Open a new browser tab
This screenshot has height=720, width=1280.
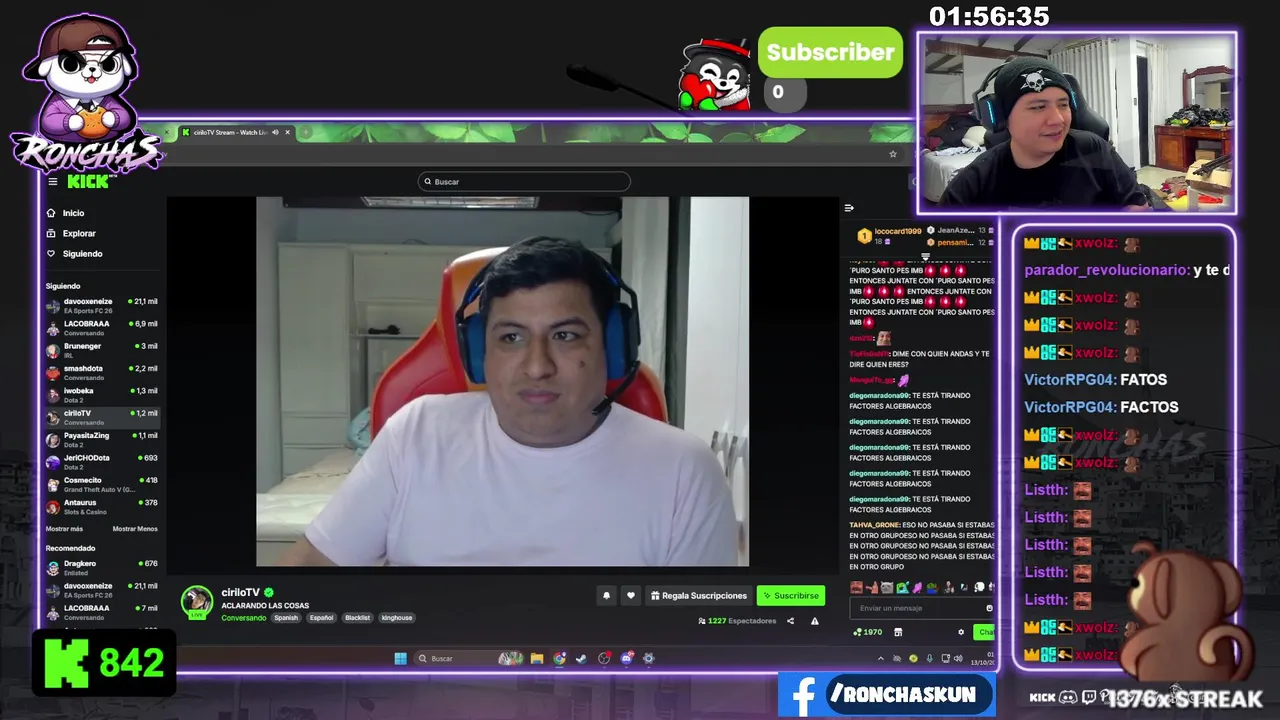click(306, 132)
